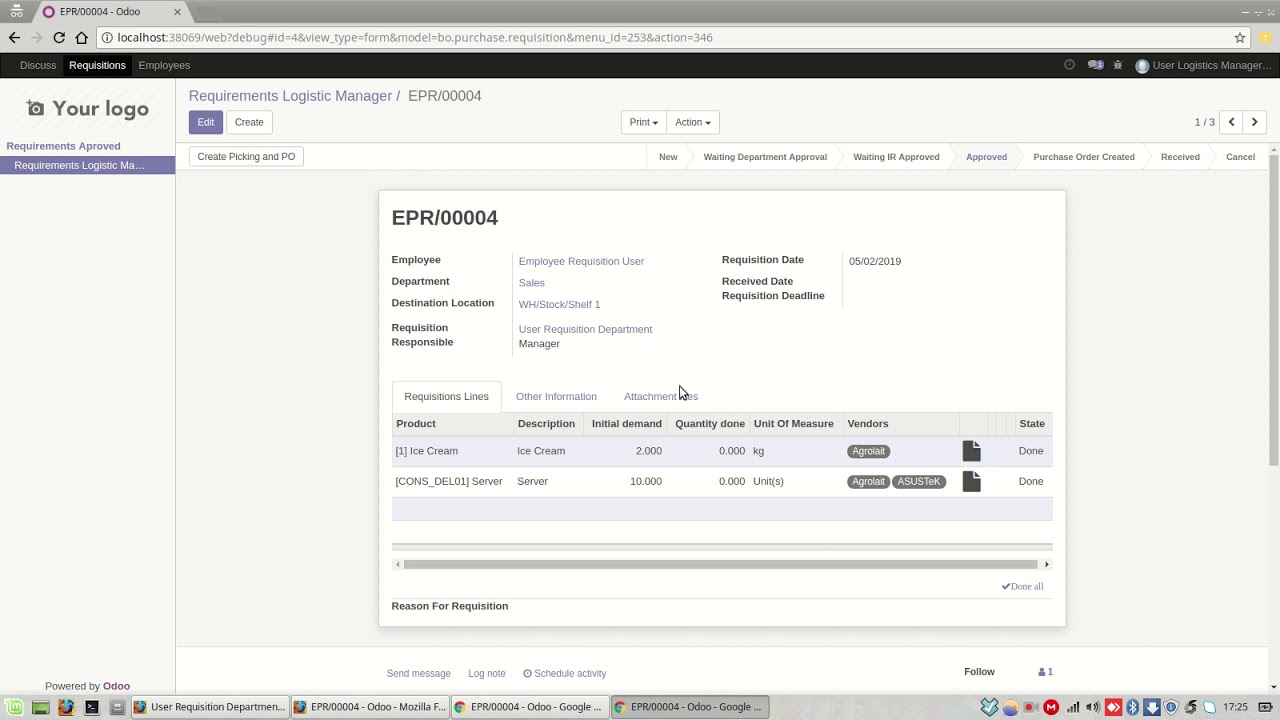Open the WH/Stock/Shelf 1 location link
This screenshot has height=720, width=1280.
click(x=559, y=304)
